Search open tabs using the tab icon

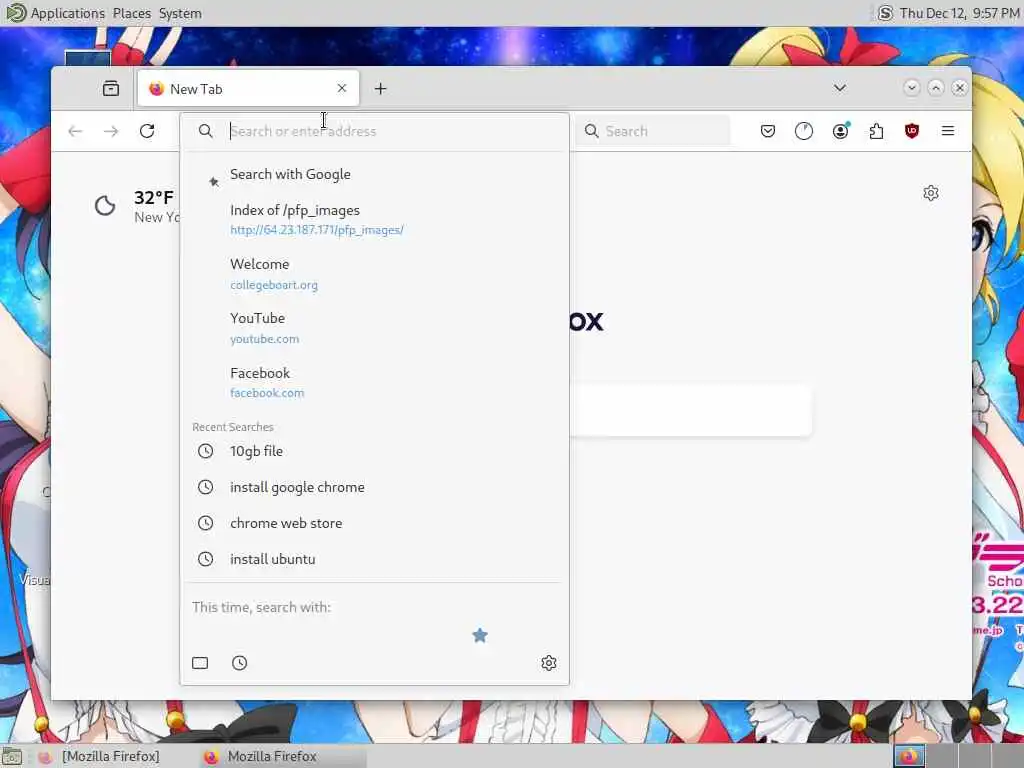pos(200,663)
